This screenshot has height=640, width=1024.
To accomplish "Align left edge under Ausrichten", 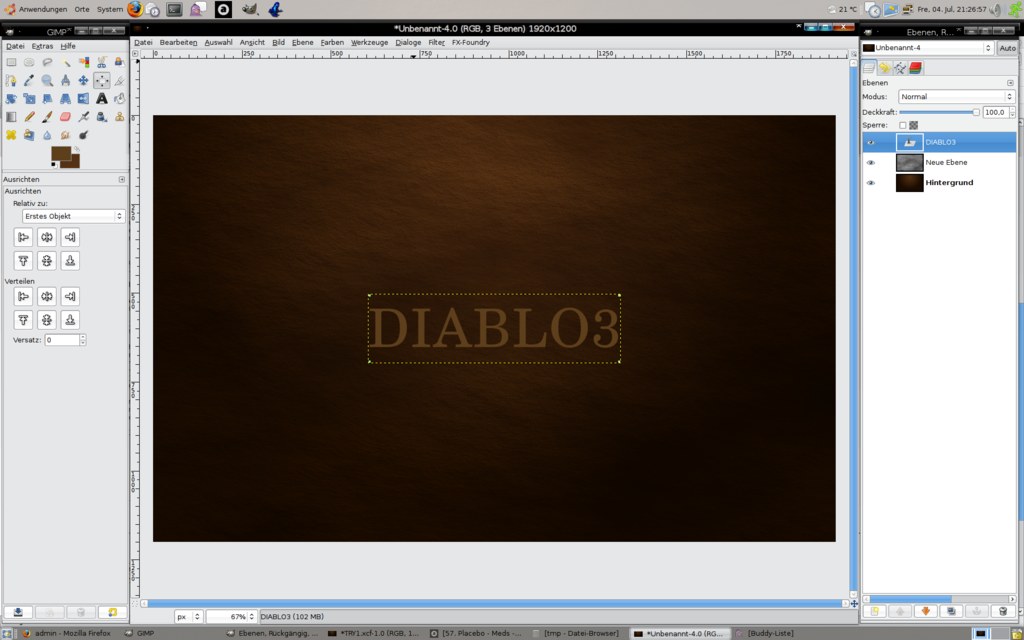I will [x=24, y=237].
